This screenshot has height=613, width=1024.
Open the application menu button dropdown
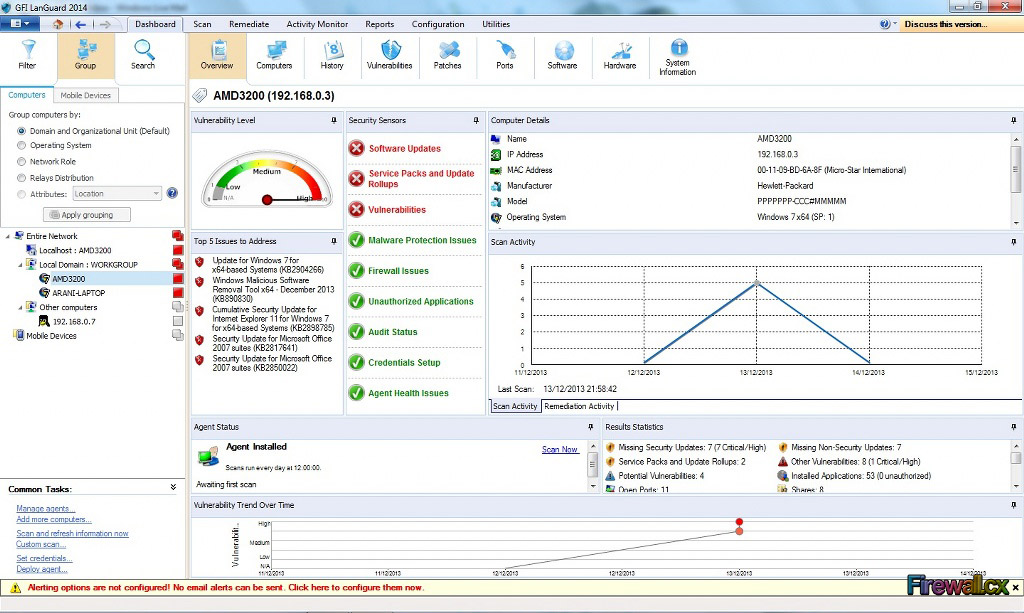click(20, 24)
